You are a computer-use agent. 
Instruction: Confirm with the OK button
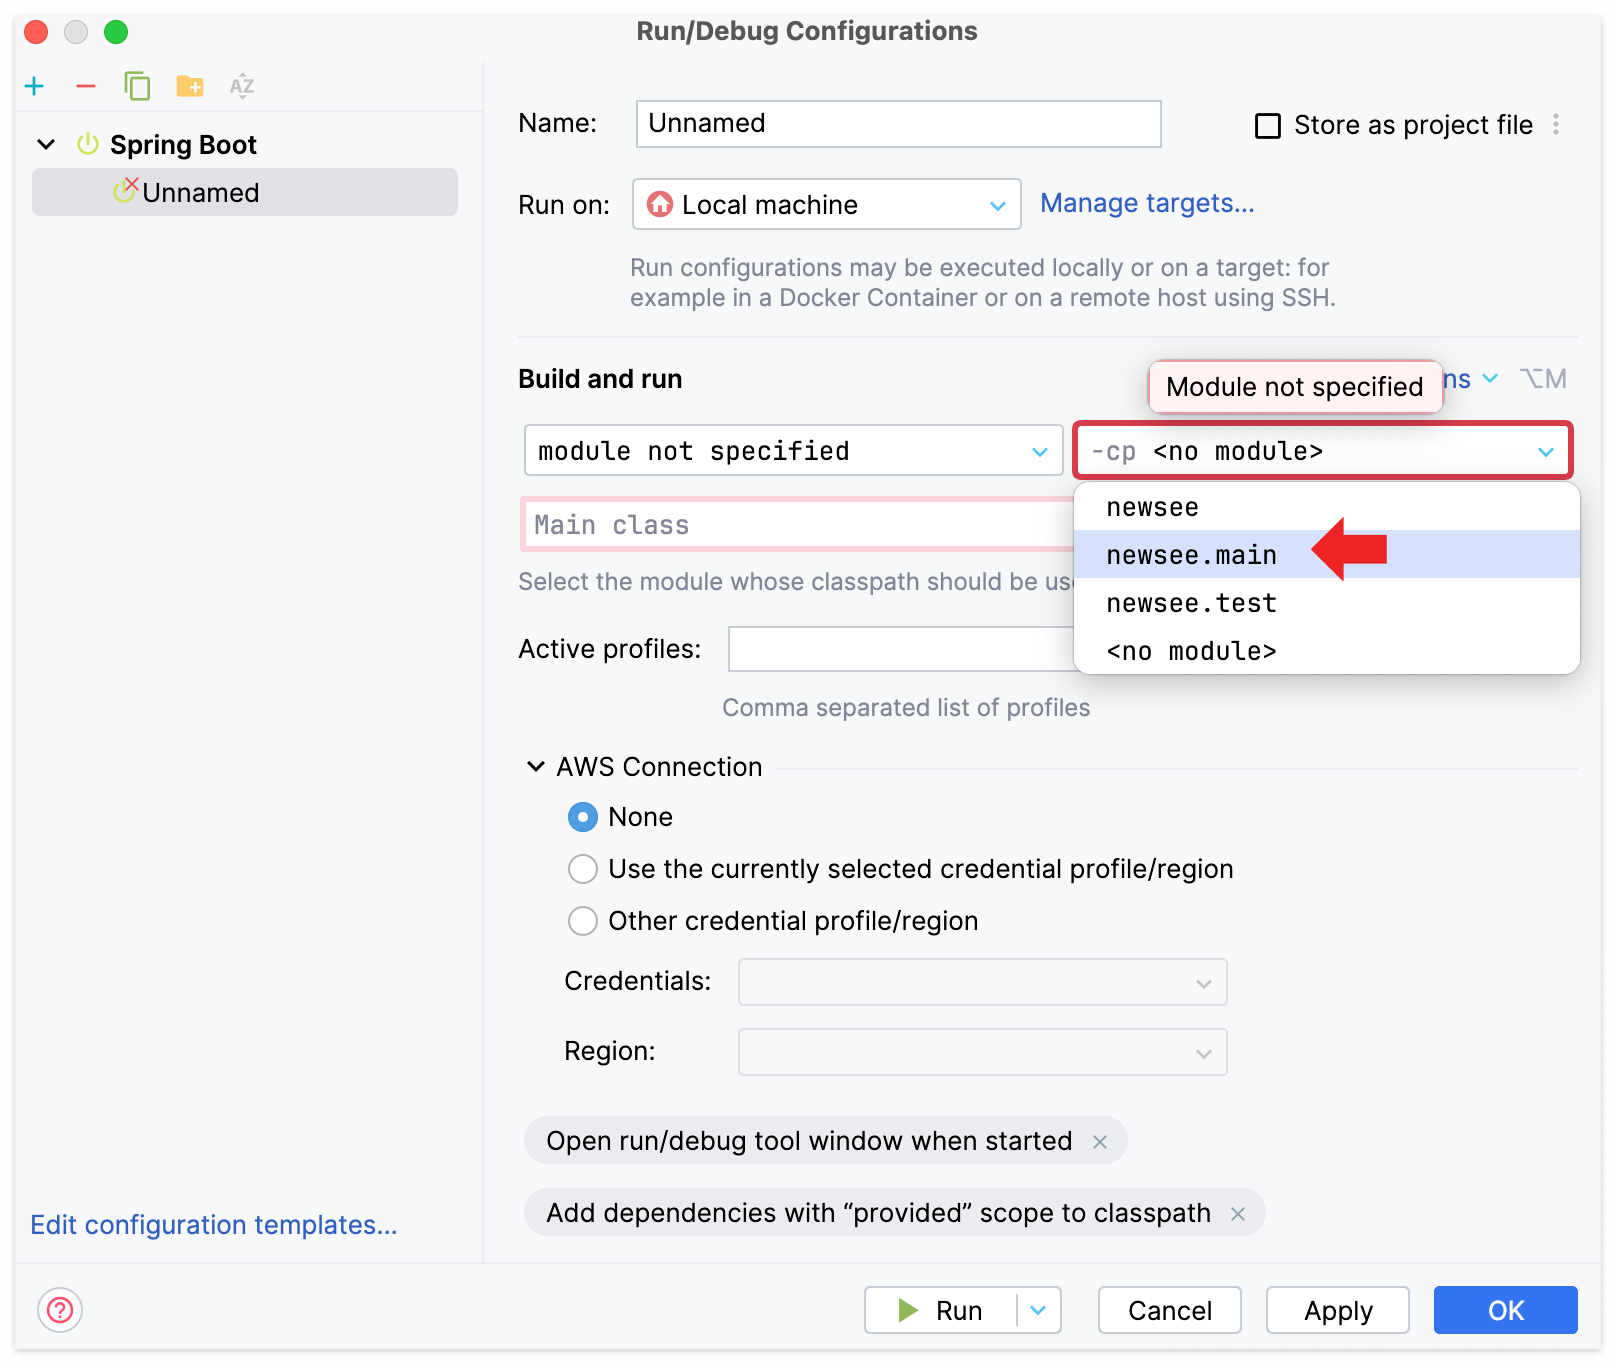[1505, 1310]
